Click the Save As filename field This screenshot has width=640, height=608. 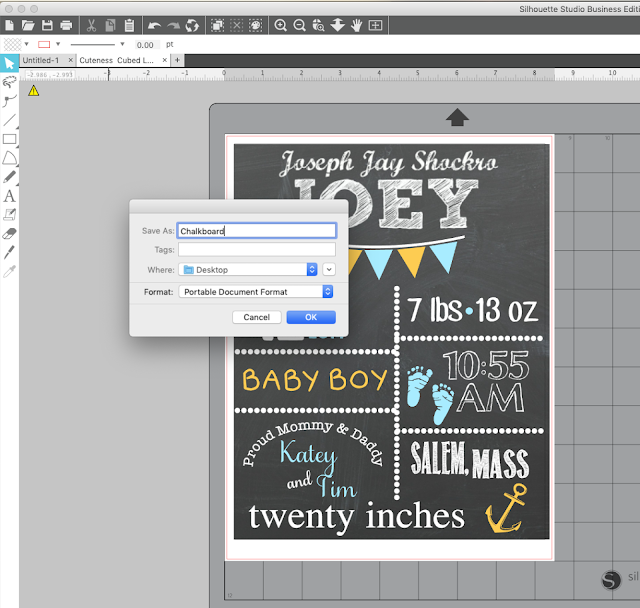click(x=257, y=231)
